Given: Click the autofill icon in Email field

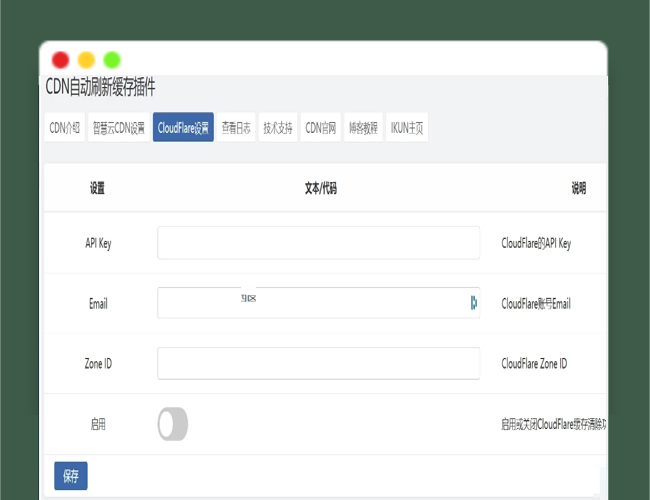Looking at the screenshot, I should click(x=473, y=303).
